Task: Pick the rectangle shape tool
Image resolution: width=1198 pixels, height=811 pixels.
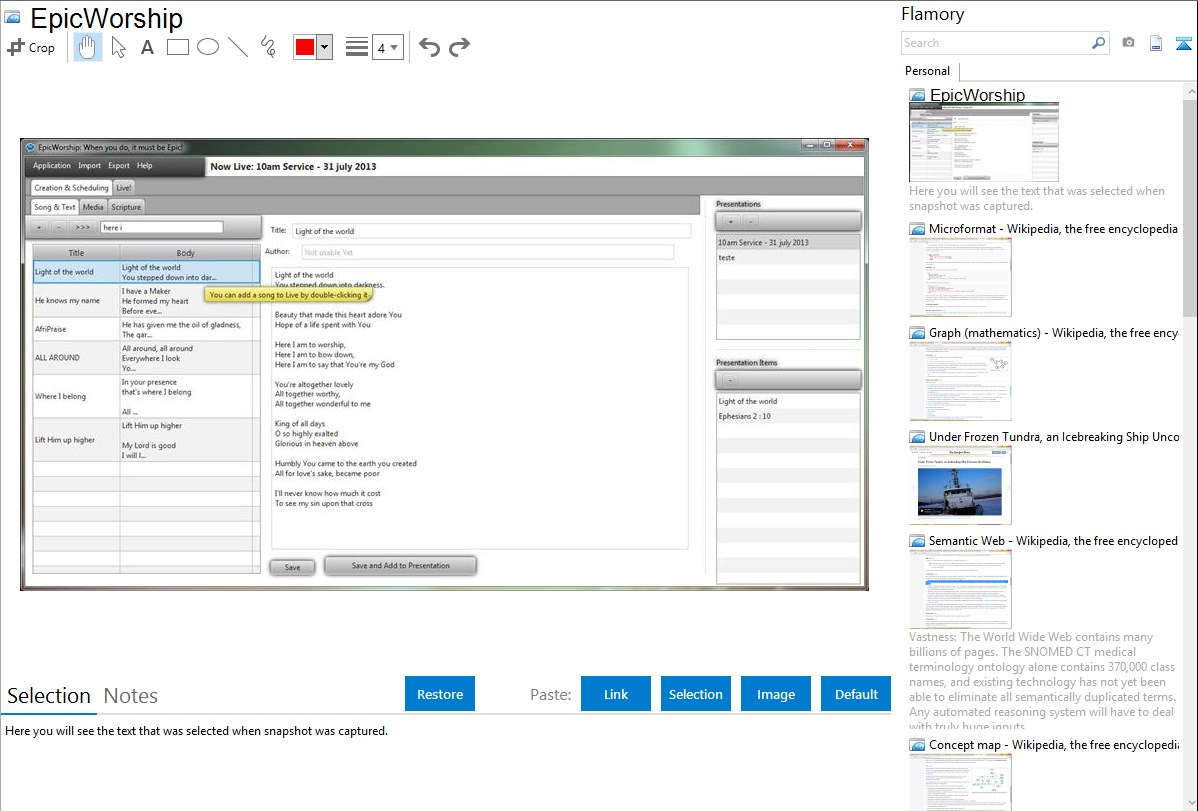Action: [x=178, y=47]
